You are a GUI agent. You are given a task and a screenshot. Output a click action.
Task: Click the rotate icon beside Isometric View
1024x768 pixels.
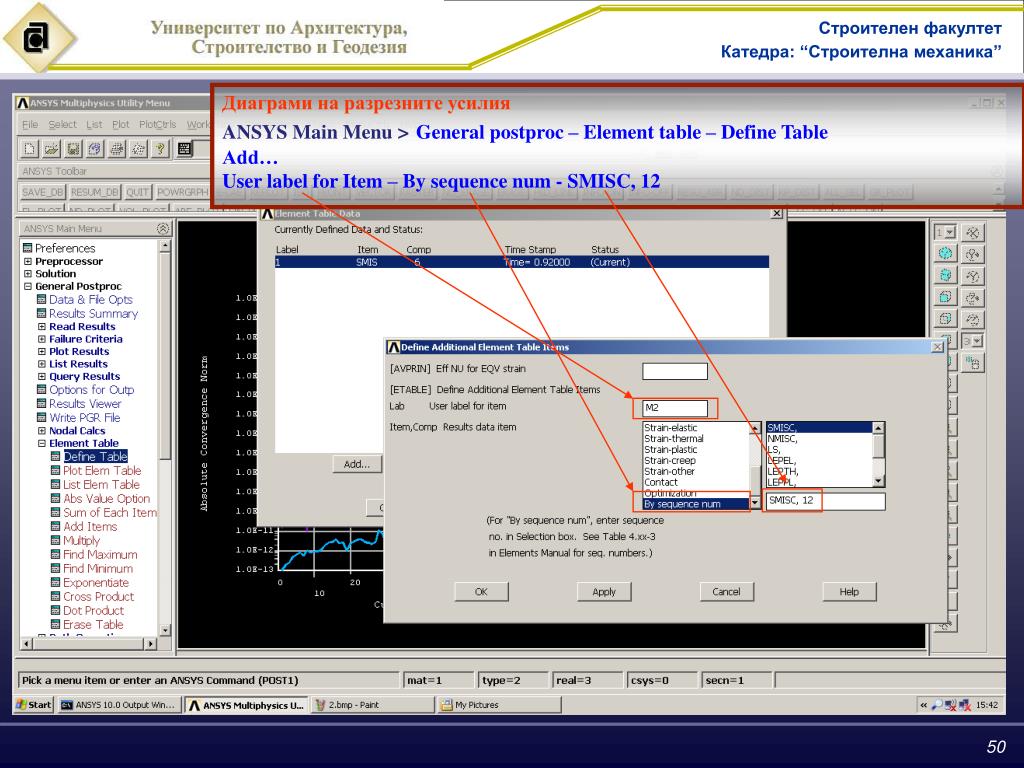click(x=972, y=253)
